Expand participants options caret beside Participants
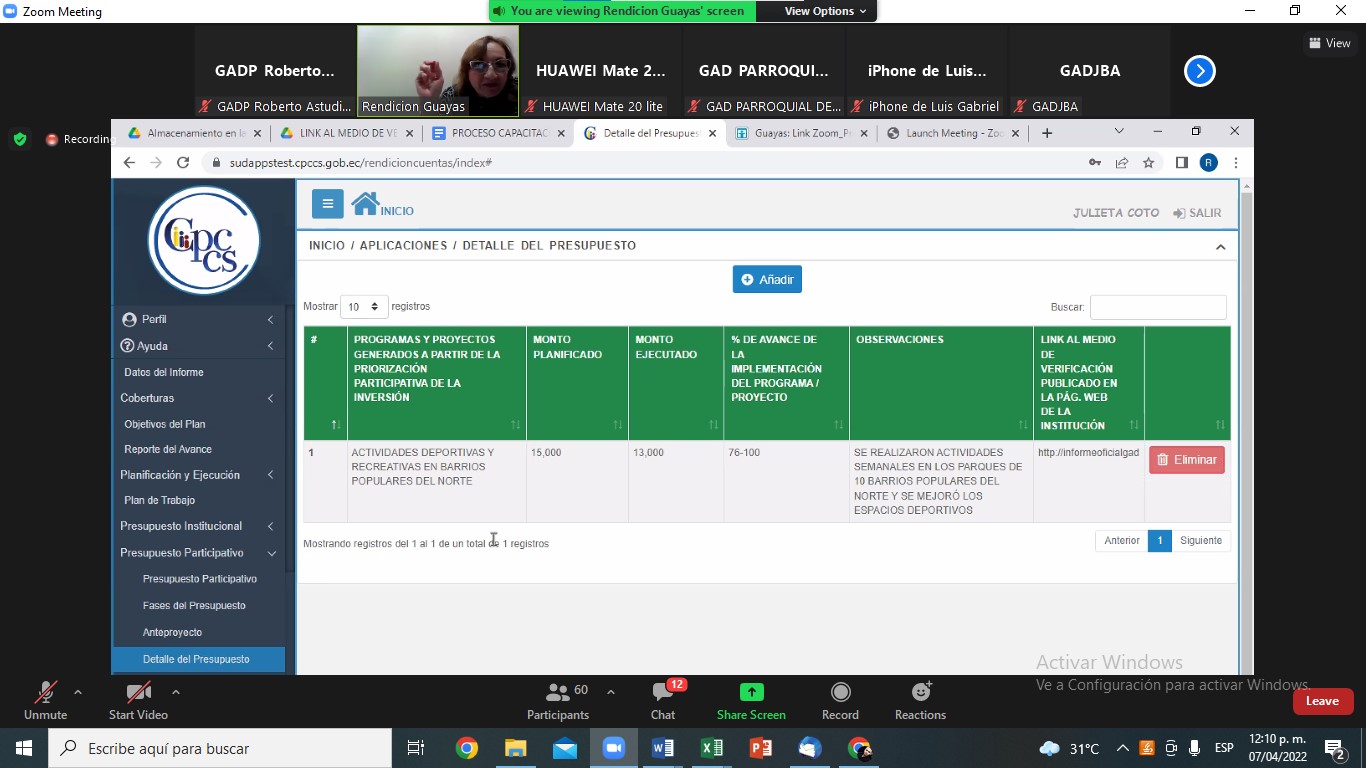The width and height of the screenshot is (1366, 768). click(611, 692)
